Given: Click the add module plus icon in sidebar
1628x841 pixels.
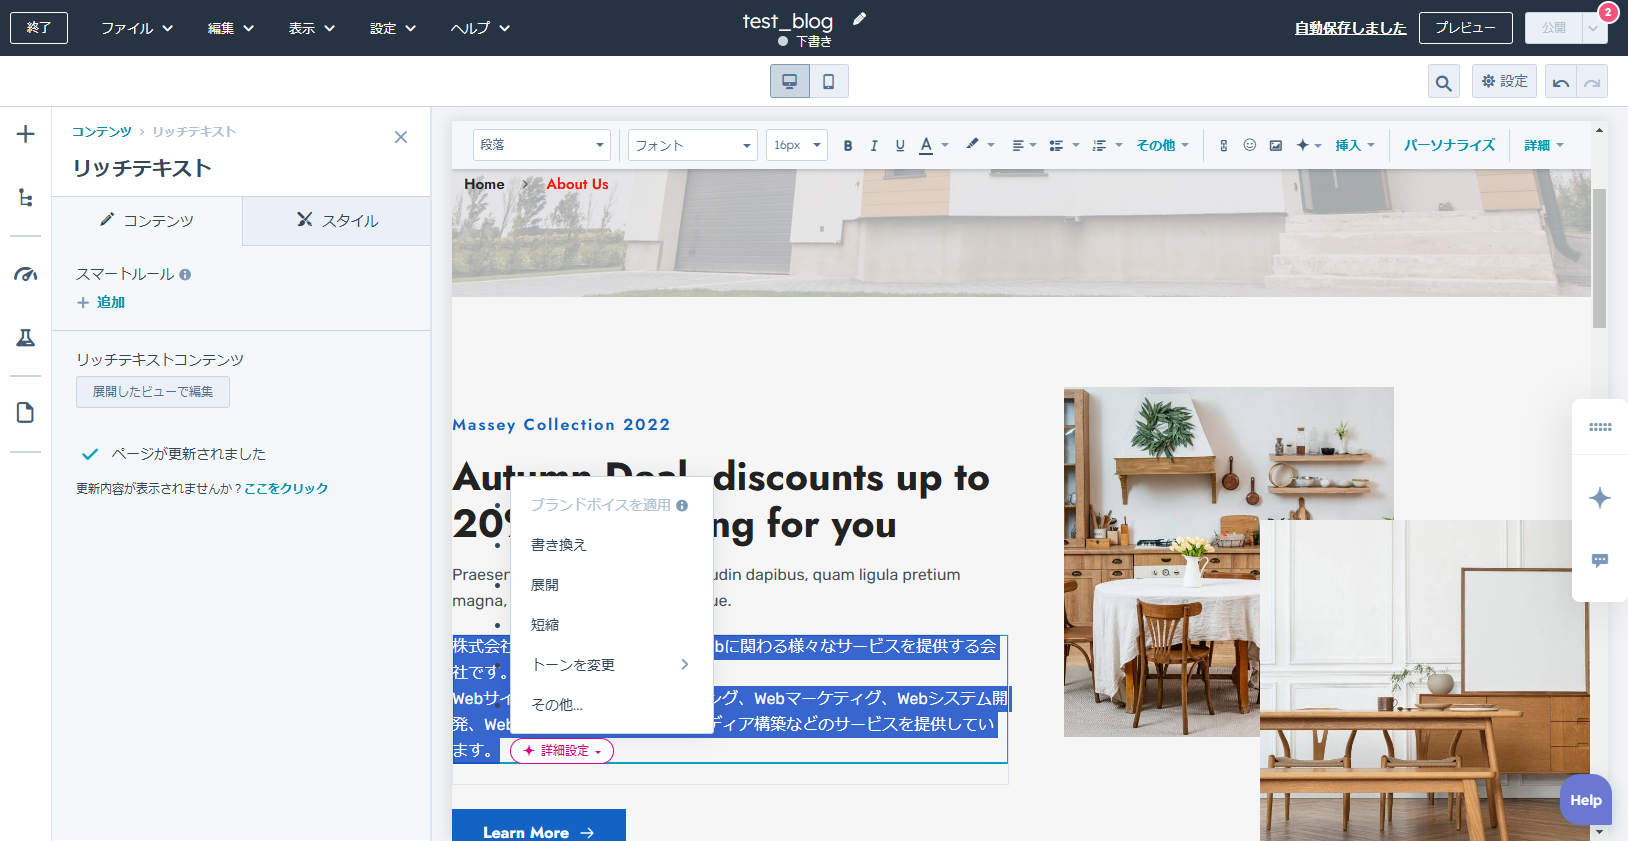Looking at the screenshot, I should 26,134.
